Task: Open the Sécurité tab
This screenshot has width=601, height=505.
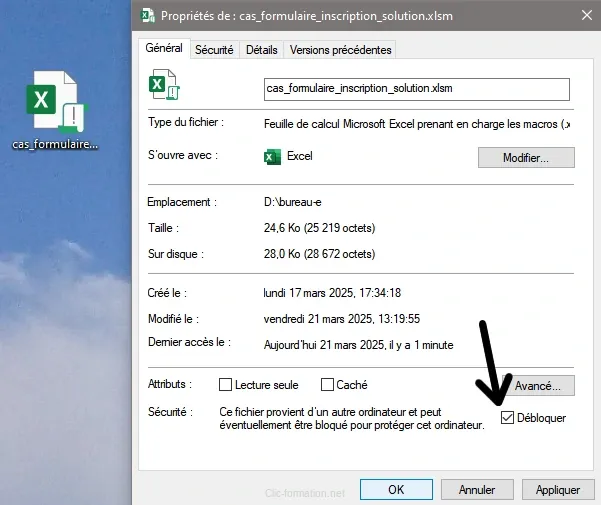Action: click(x=214, y=49)
